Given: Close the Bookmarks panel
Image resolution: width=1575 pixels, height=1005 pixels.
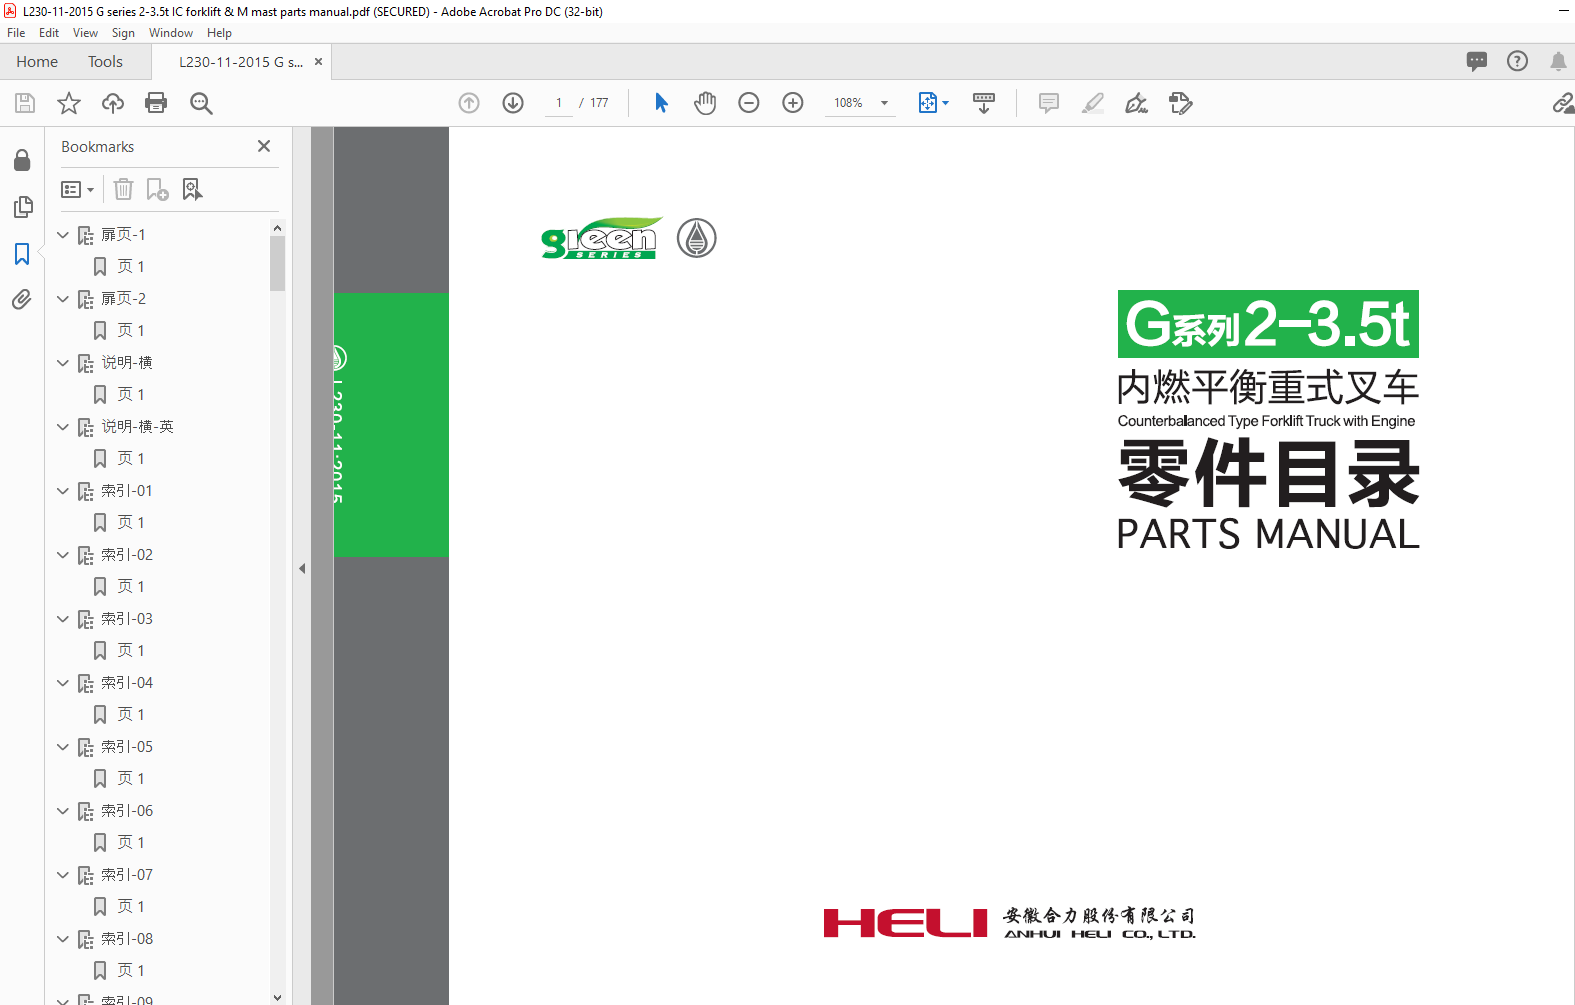Looking at the screenshot, I should click(264, 146).
